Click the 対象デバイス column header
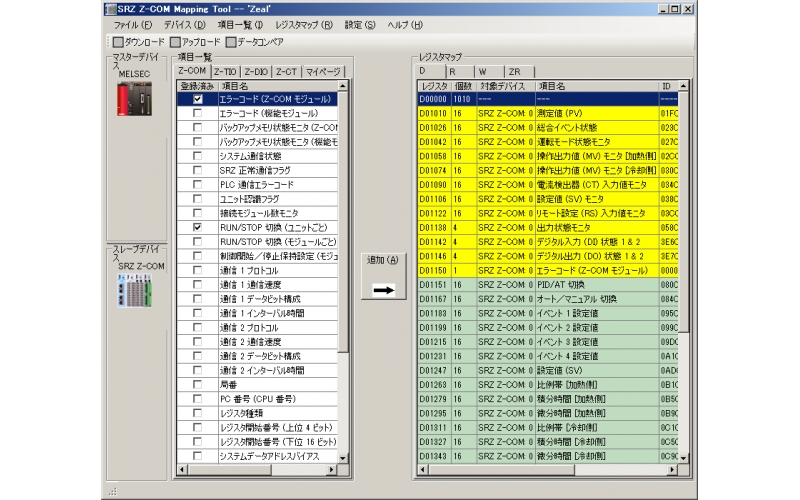The image size is (800, 500). (x=505, y=86)
